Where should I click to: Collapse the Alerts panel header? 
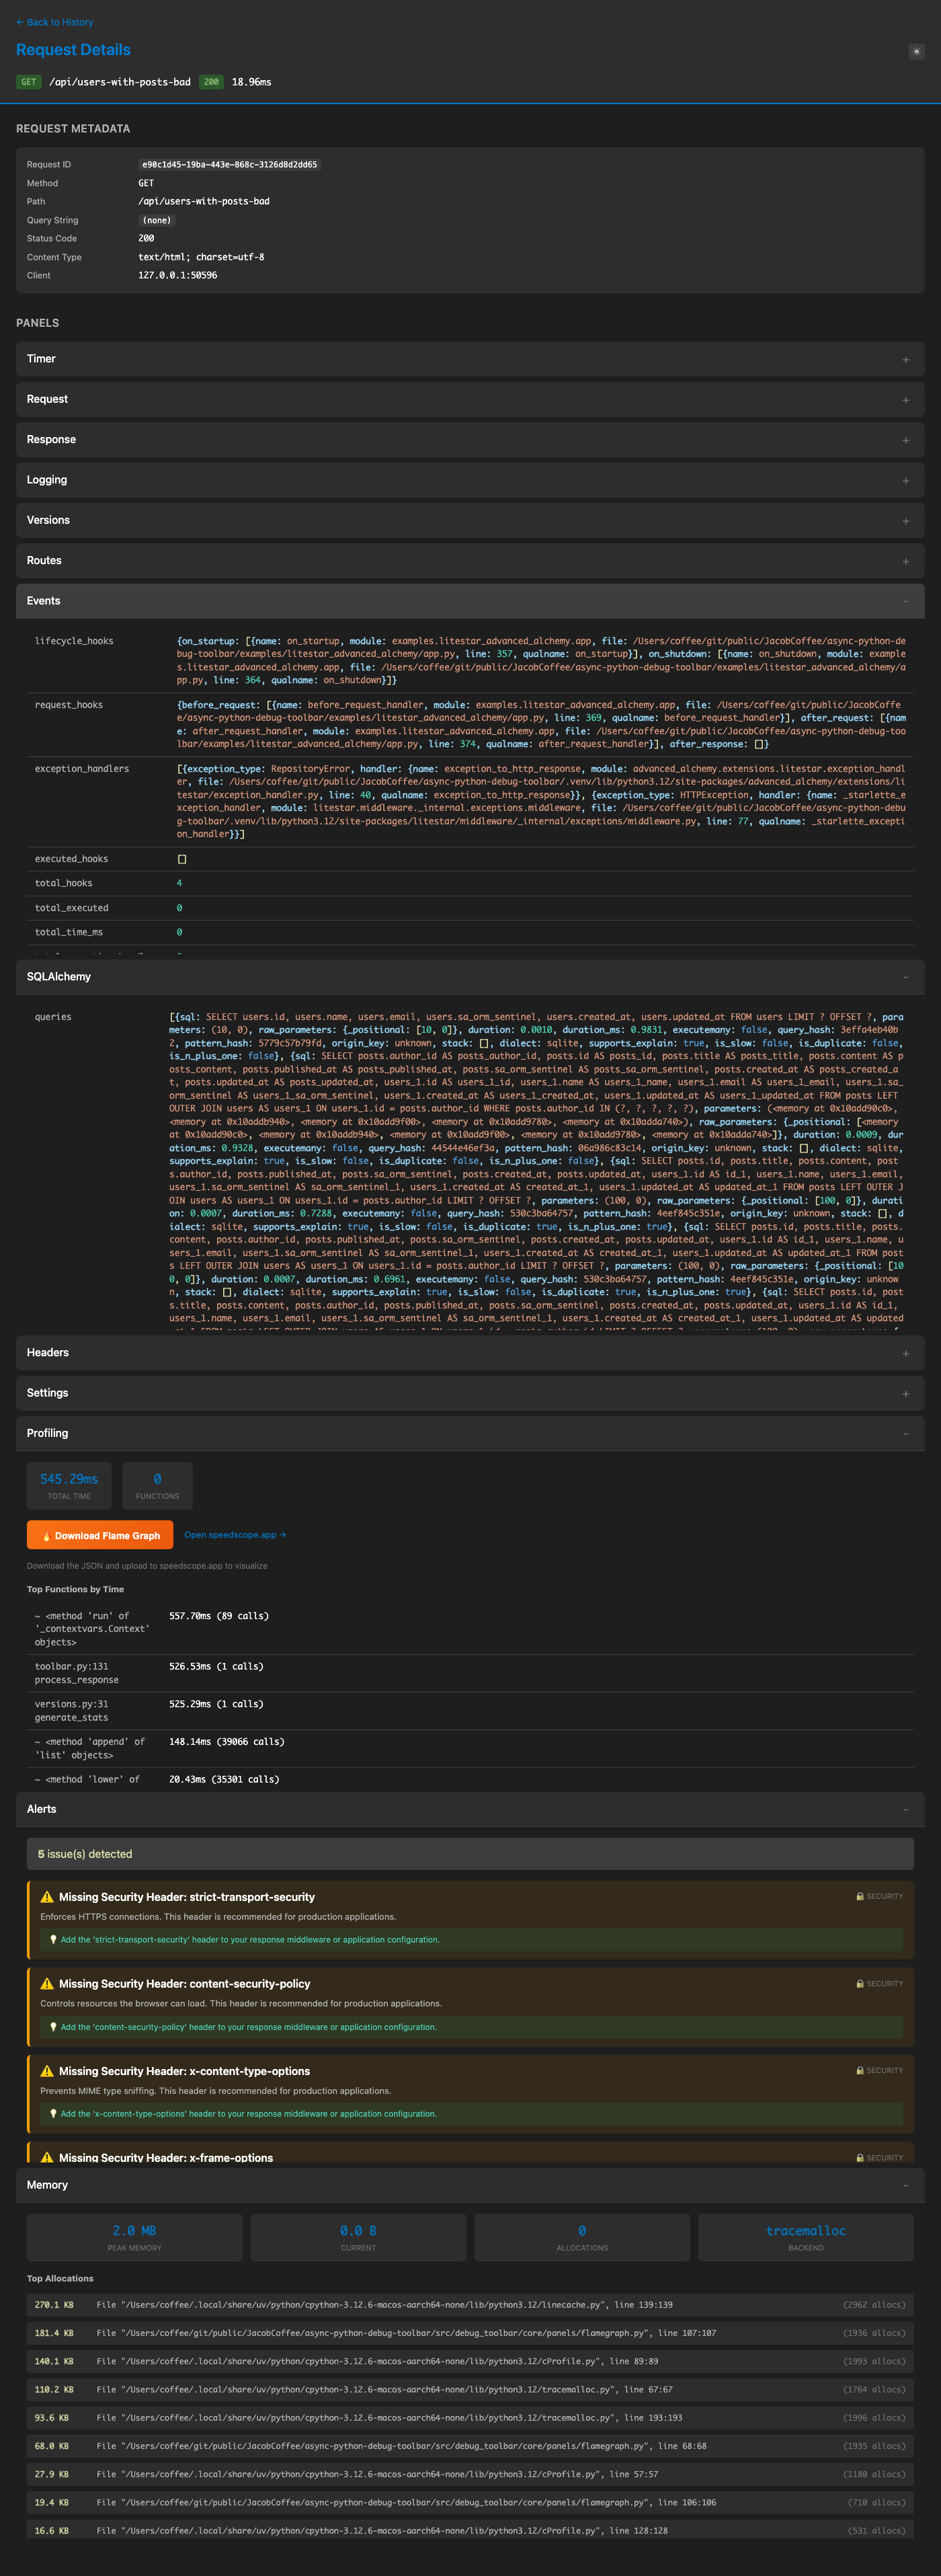click(470, 1809)
